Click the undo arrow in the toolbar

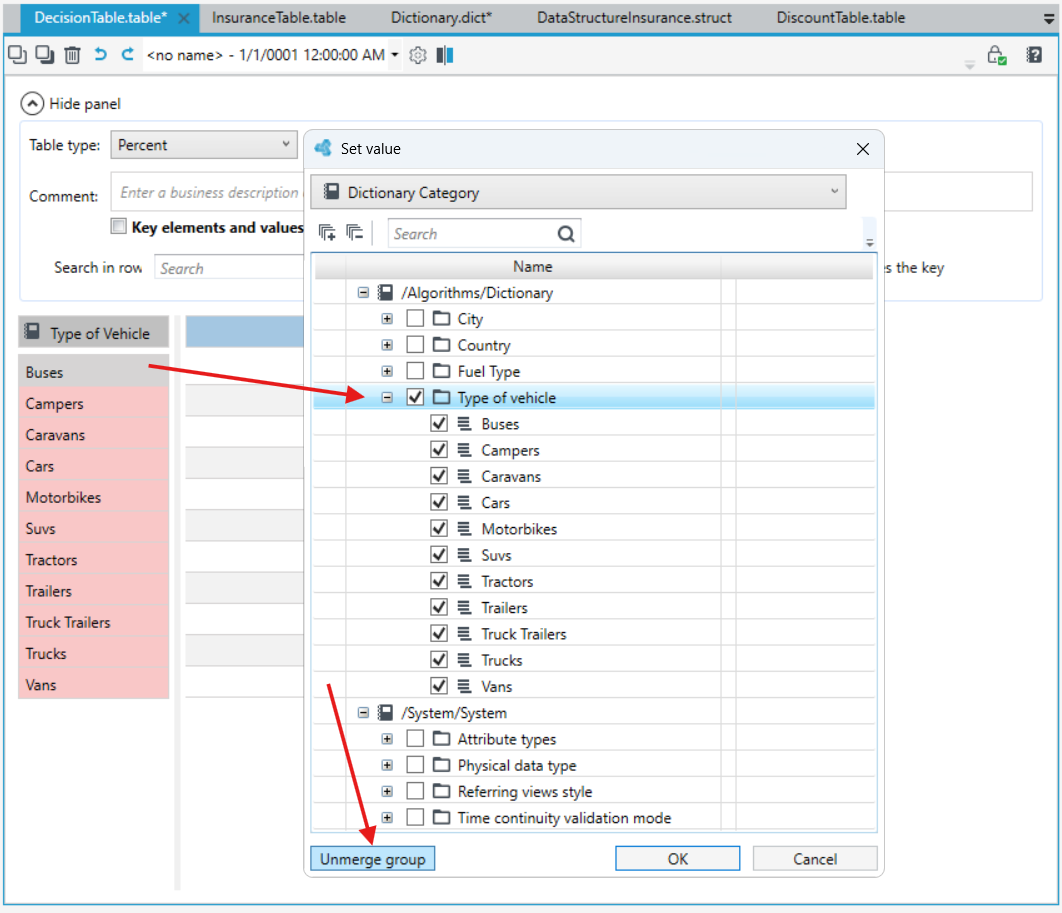tap(100, 54)
